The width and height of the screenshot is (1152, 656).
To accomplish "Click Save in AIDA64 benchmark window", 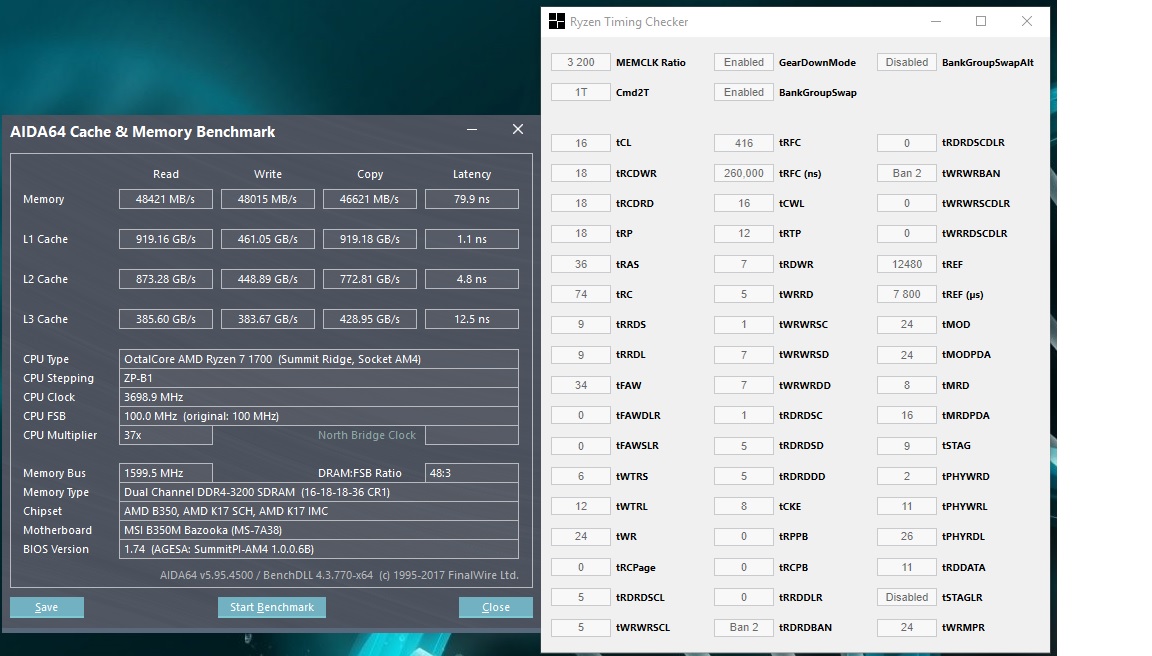I will (46, 607).
